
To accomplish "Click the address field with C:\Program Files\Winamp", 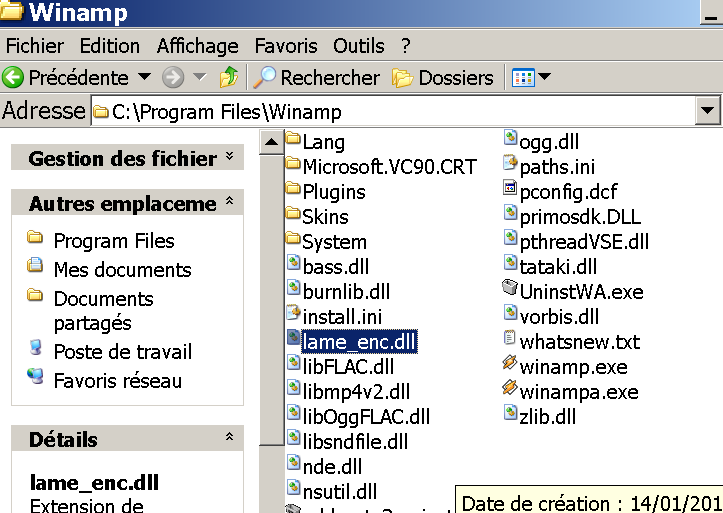I will pos(393,111).
